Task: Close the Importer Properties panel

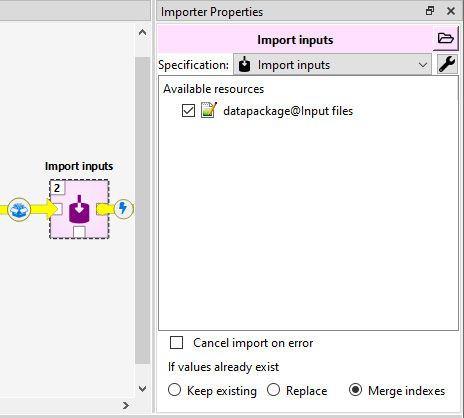Action: (x=451, y=11)
